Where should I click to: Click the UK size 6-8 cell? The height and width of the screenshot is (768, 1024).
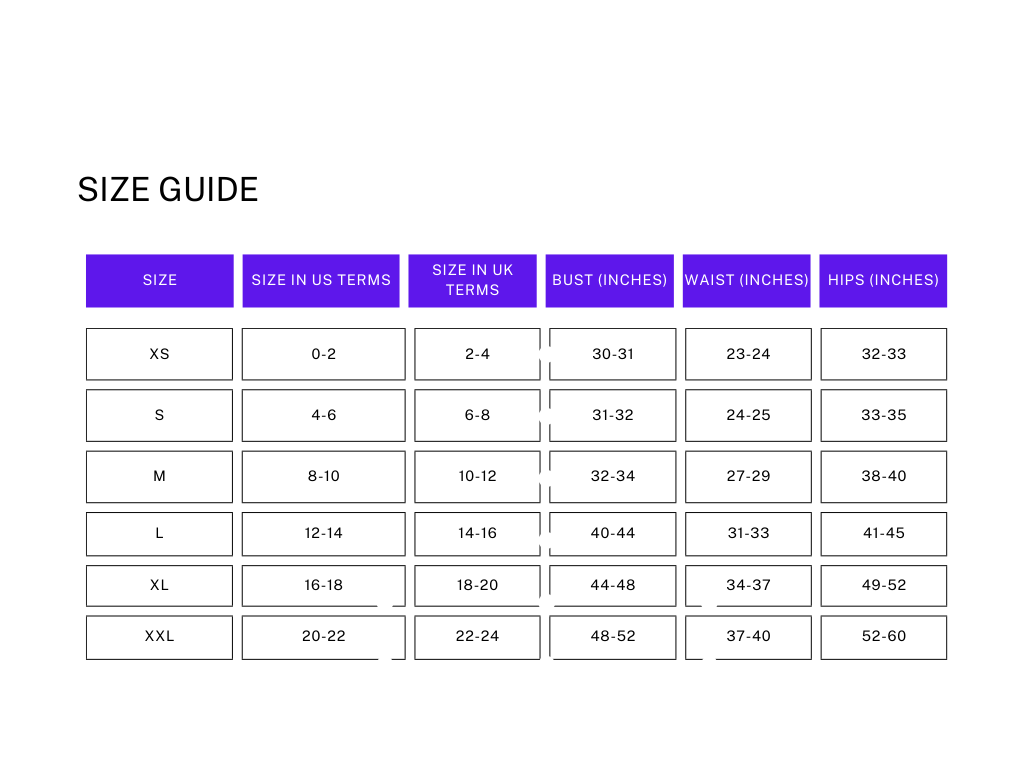pyautogui.click(x=478, y=416)
